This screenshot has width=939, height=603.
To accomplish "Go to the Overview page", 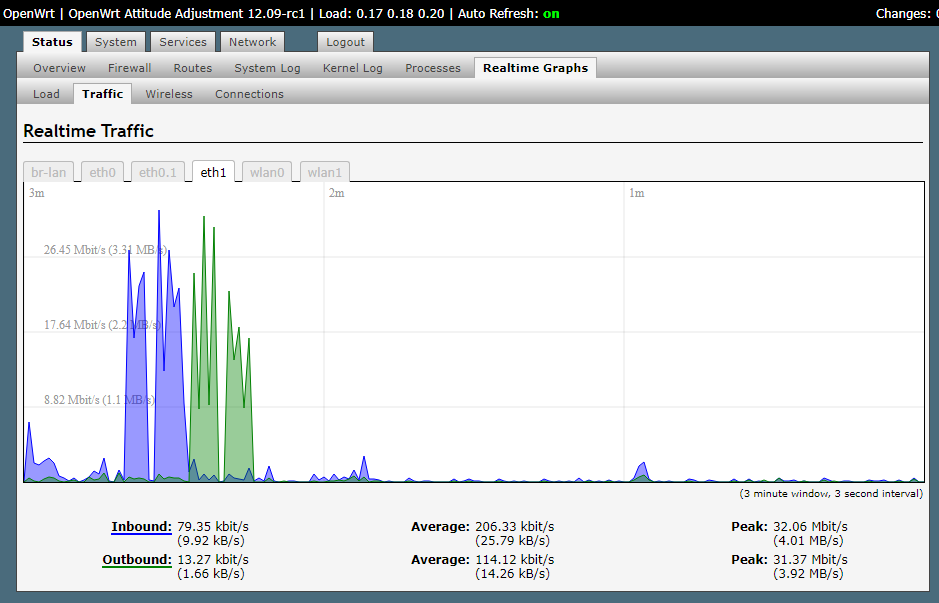I will pyautogui.click(x=58, y=67).
